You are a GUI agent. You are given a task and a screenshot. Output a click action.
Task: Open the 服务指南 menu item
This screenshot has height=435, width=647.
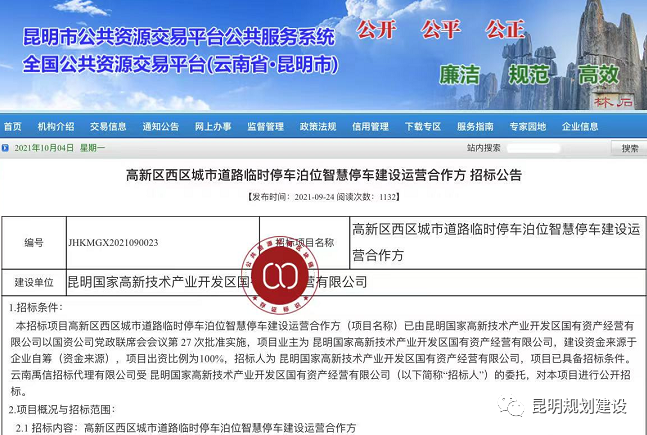(x=475, y=127)
